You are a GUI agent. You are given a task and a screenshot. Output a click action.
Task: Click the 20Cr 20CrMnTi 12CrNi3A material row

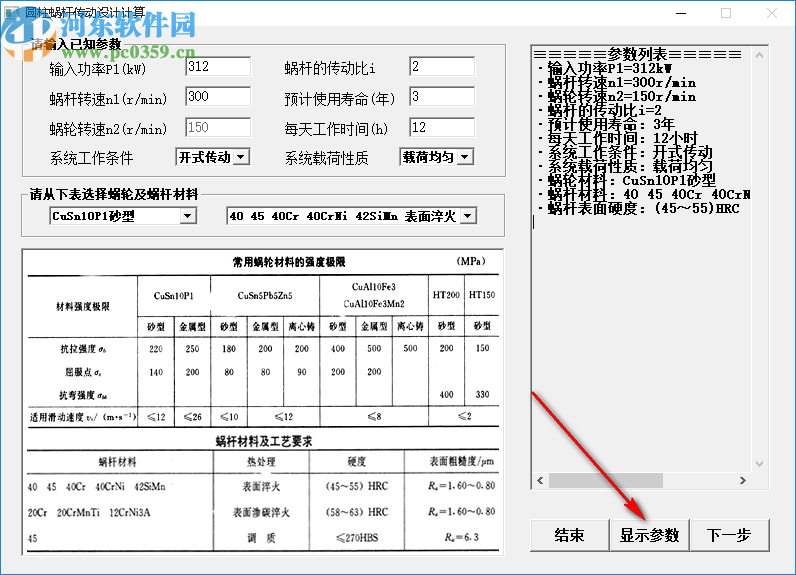click(89, 513)
